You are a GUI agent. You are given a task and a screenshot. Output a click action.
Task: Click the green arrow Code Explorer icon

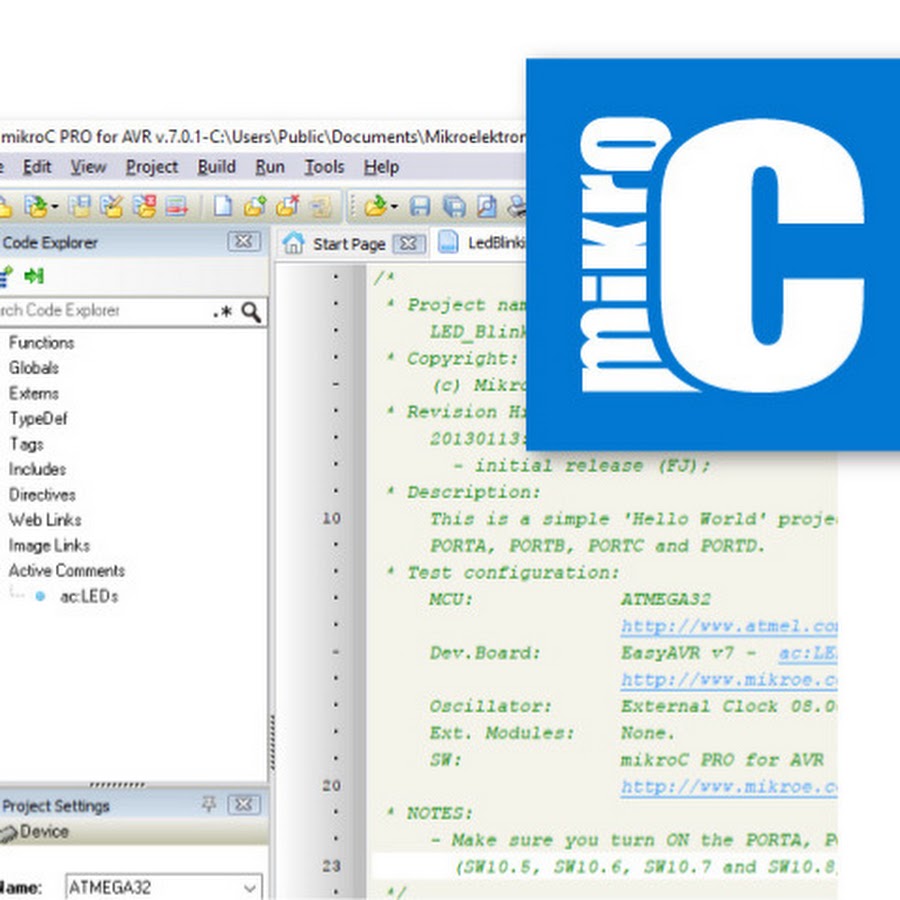34,276
